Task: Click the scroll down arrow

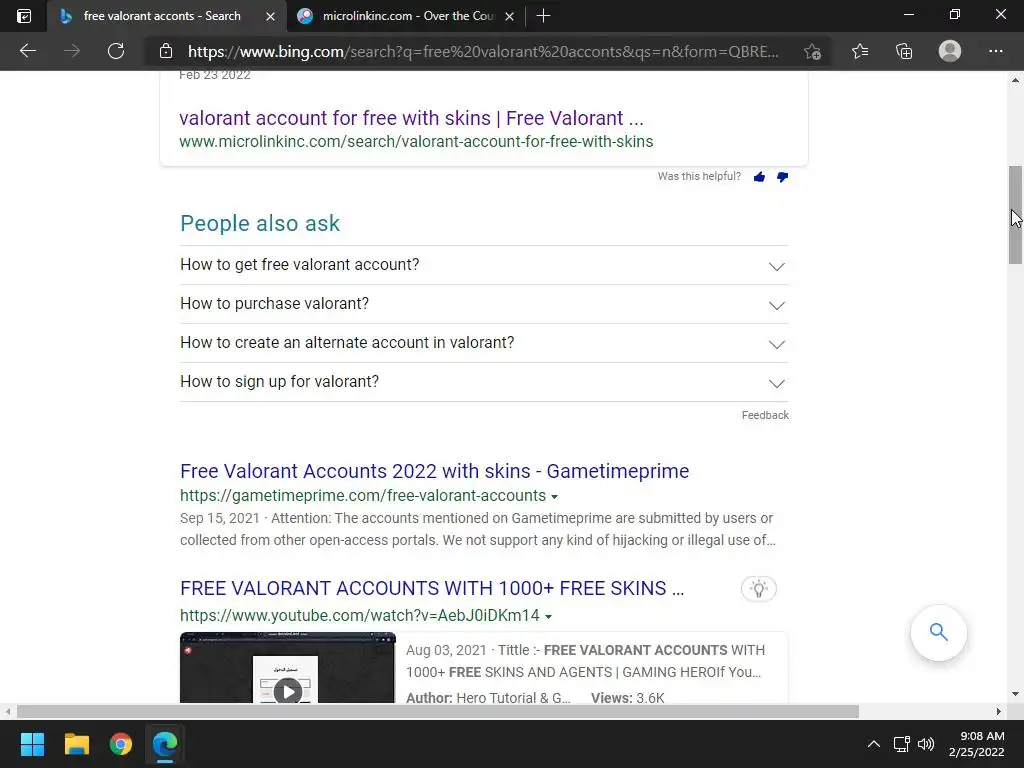Action: pos(1015,694)
